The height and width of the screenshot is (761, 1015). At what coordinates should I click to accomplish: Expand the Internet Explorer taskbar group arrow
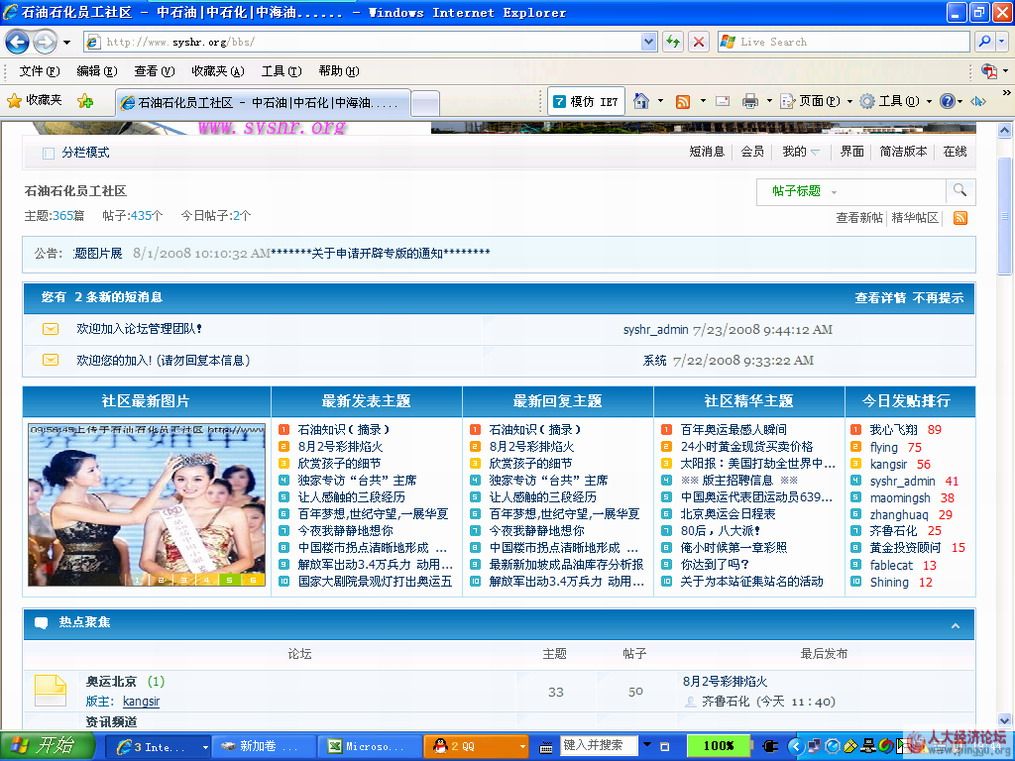(x=205, y=747)
